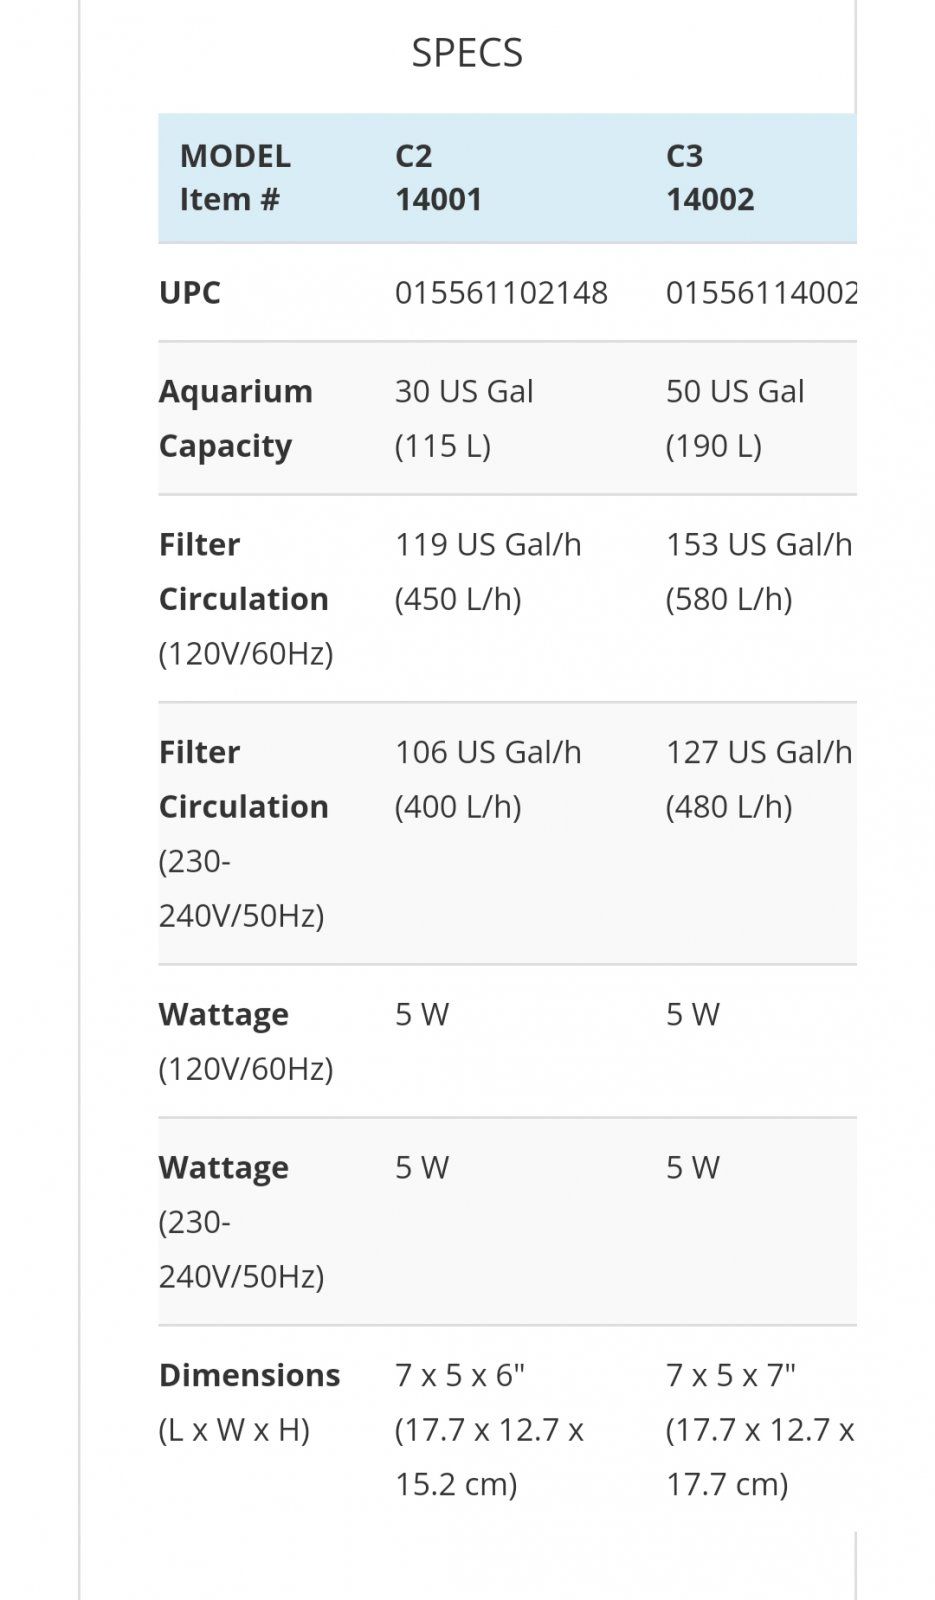Click the SPECS section heading

pyautogui.click(x=467, y=52)
